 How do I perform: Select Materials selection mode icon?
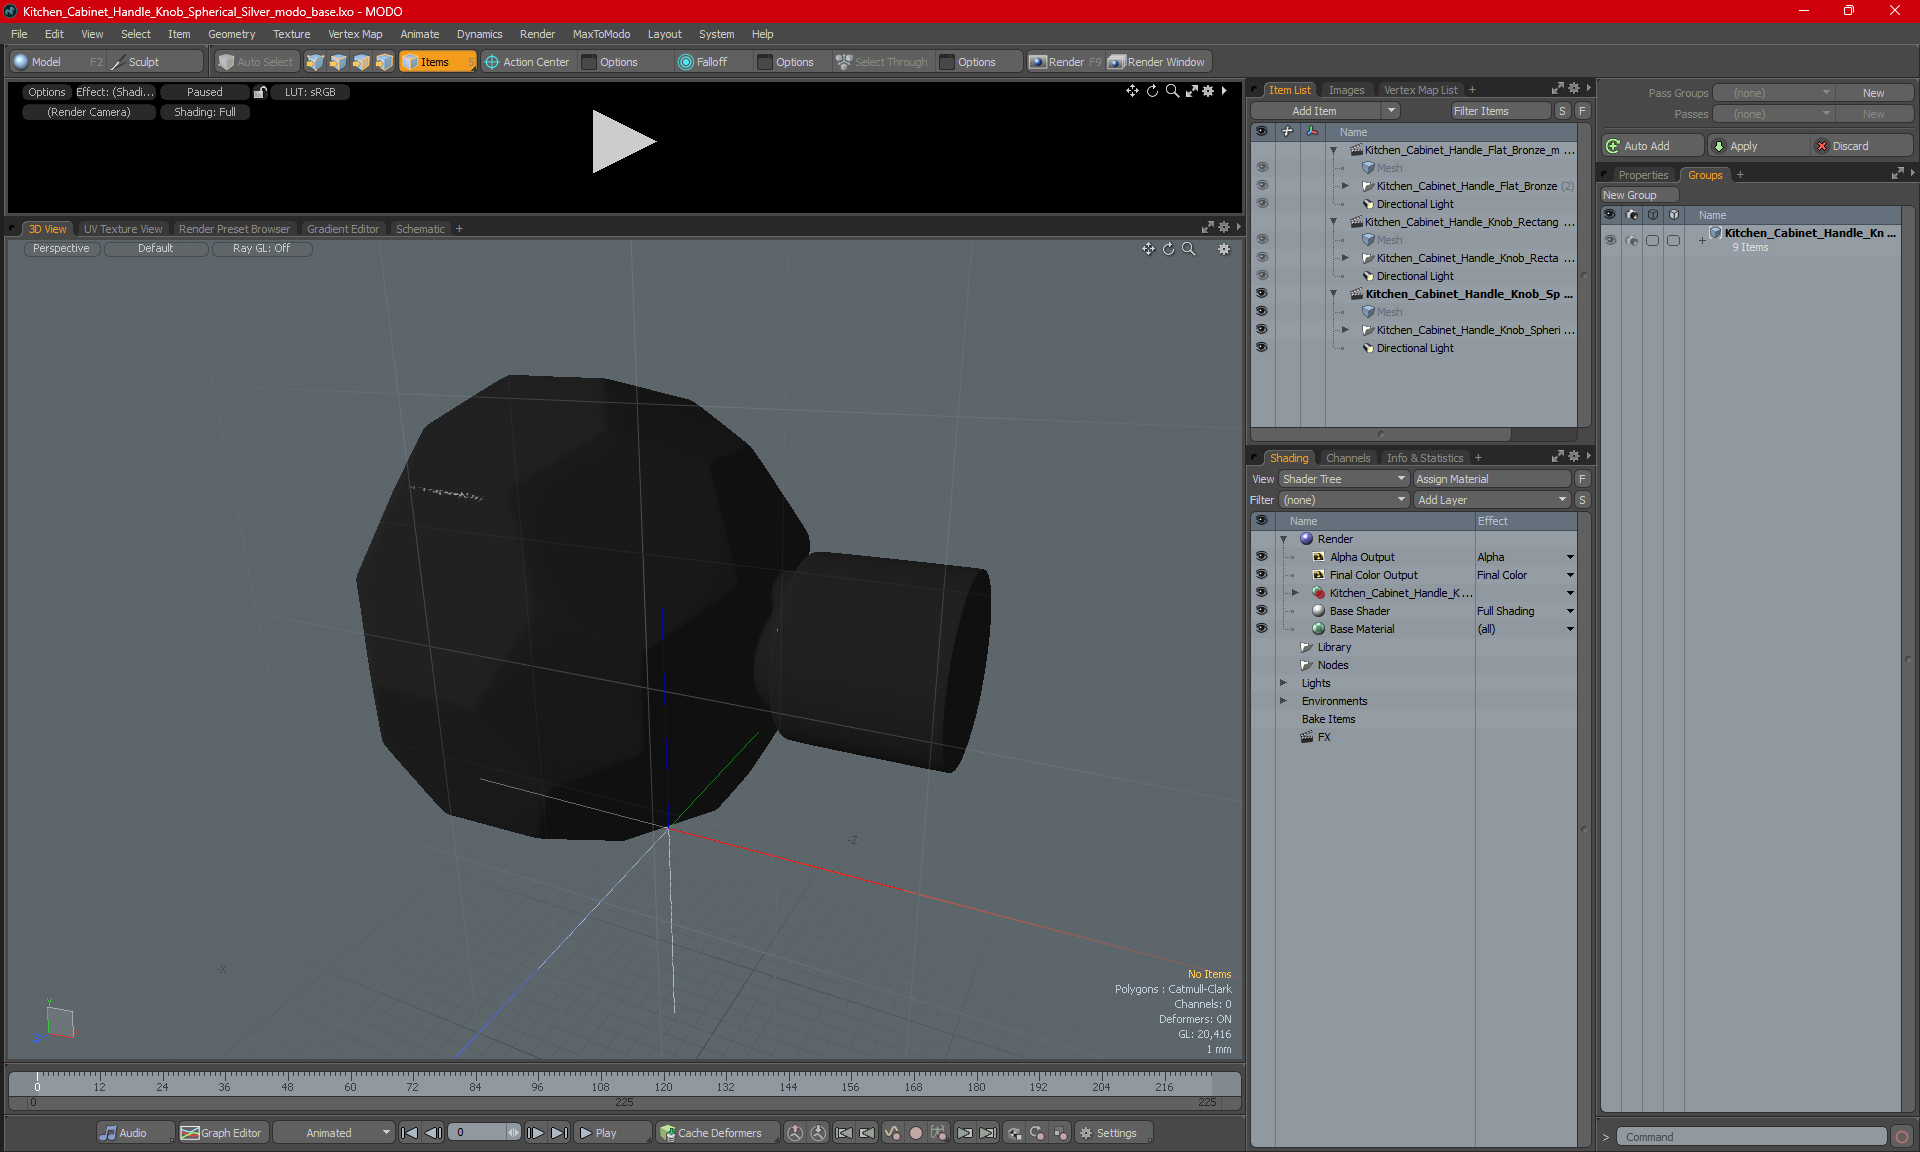coord(384,62)
